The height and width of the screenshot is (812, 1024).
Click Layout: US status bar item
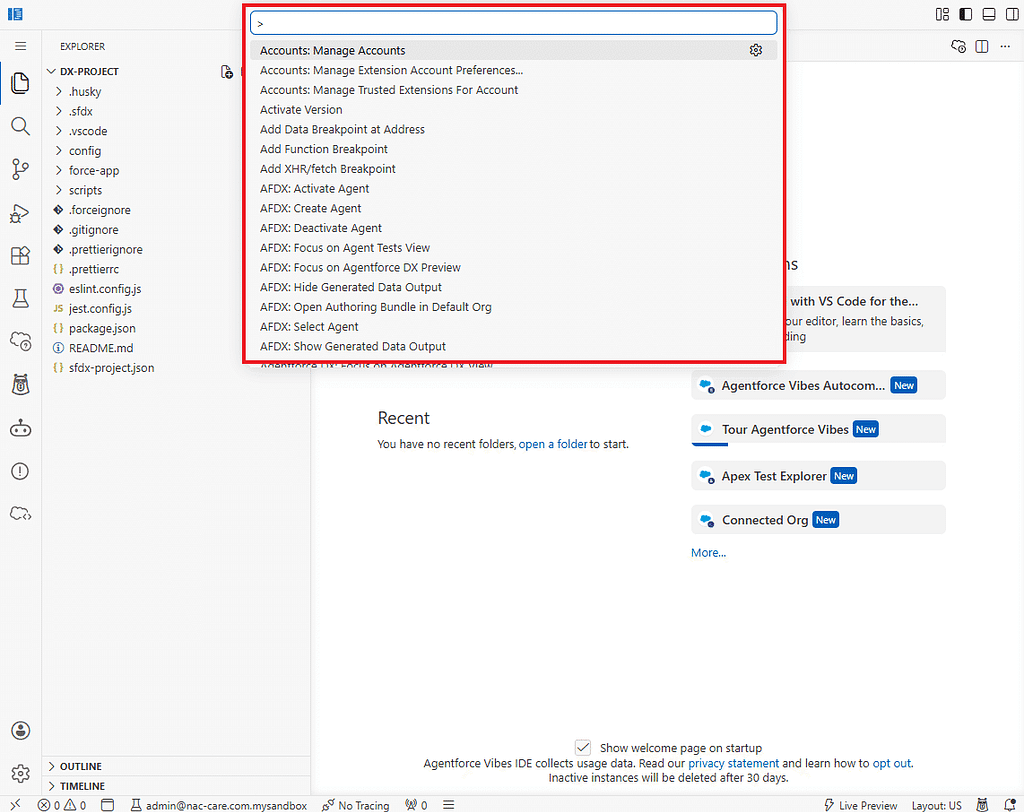(x=936, y=805)
